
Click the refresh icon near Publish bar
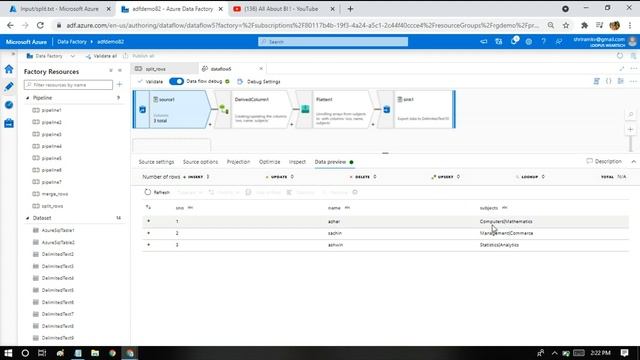click(620, 56)
